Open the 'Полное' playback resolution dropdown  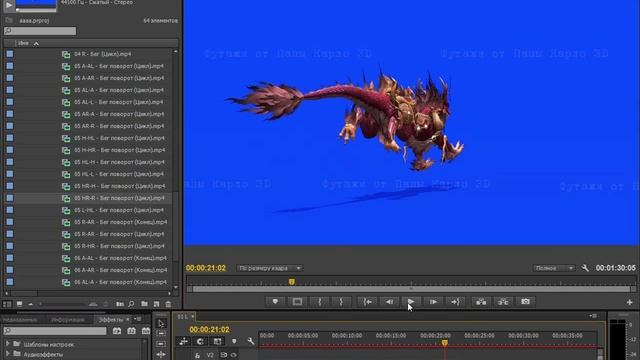pos(553,268)
